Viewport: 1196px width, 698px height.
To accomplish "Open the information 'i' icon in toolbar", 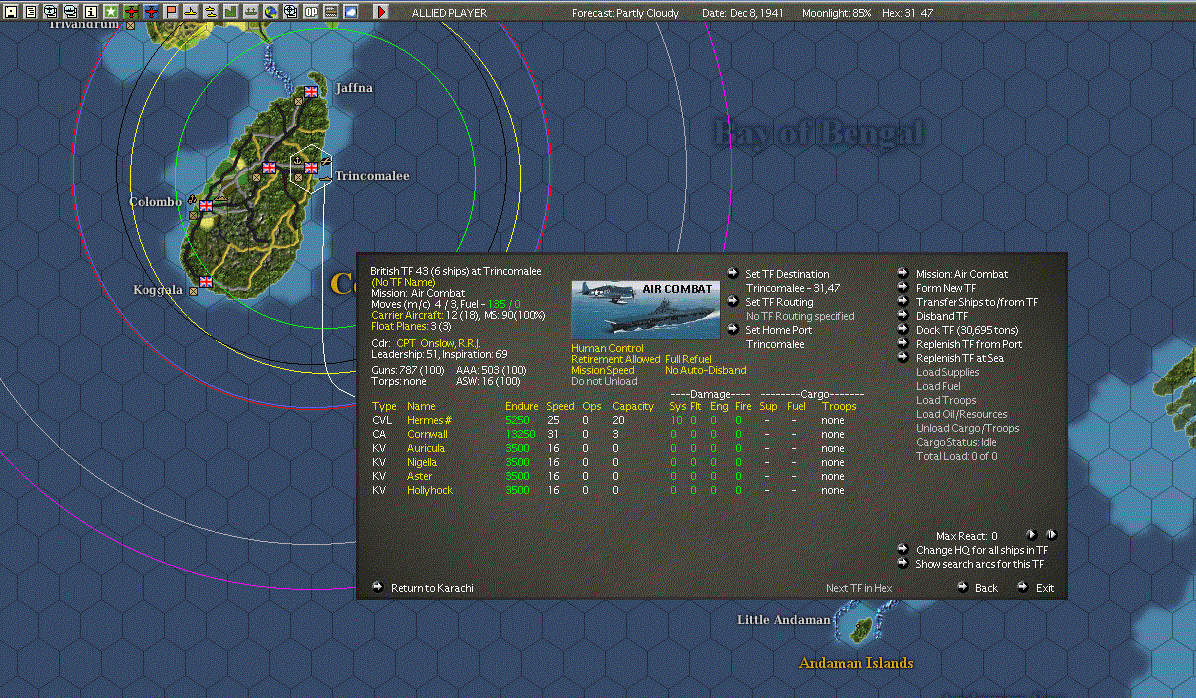I will 91,11.
